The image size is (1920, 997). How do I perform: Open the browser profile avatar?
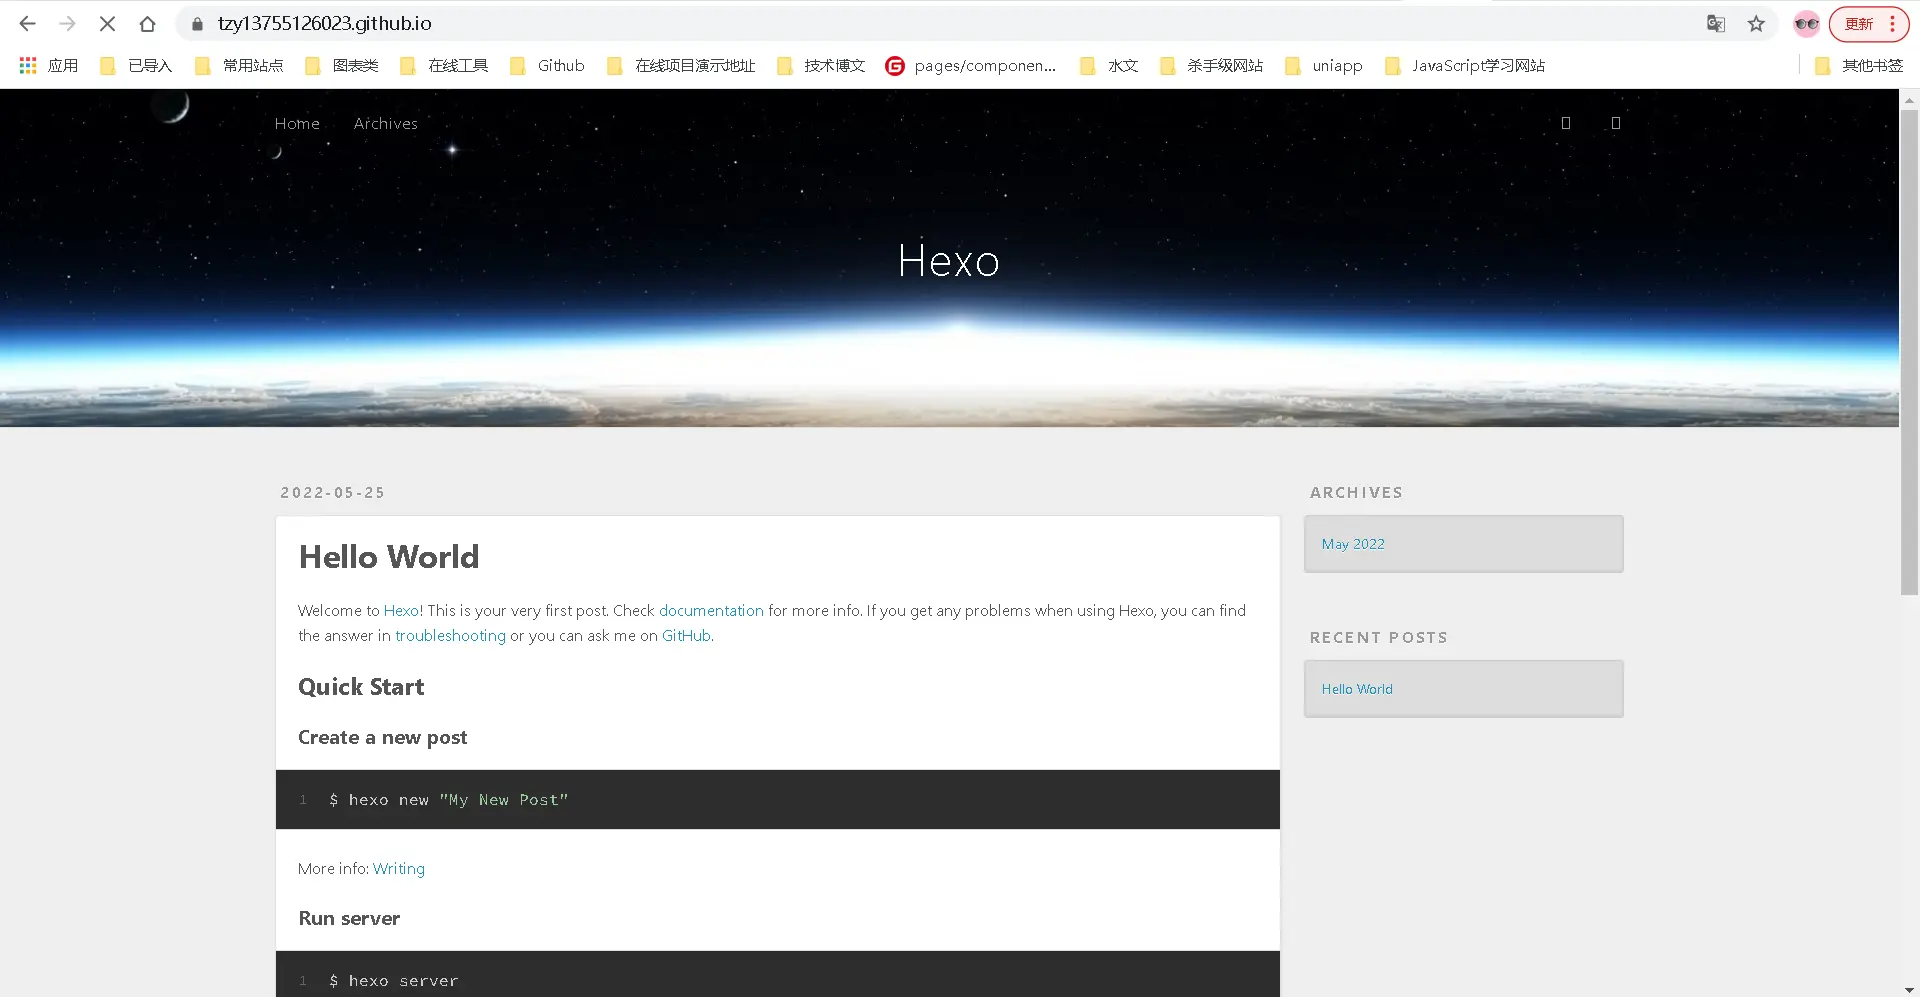coord(1806,23)
